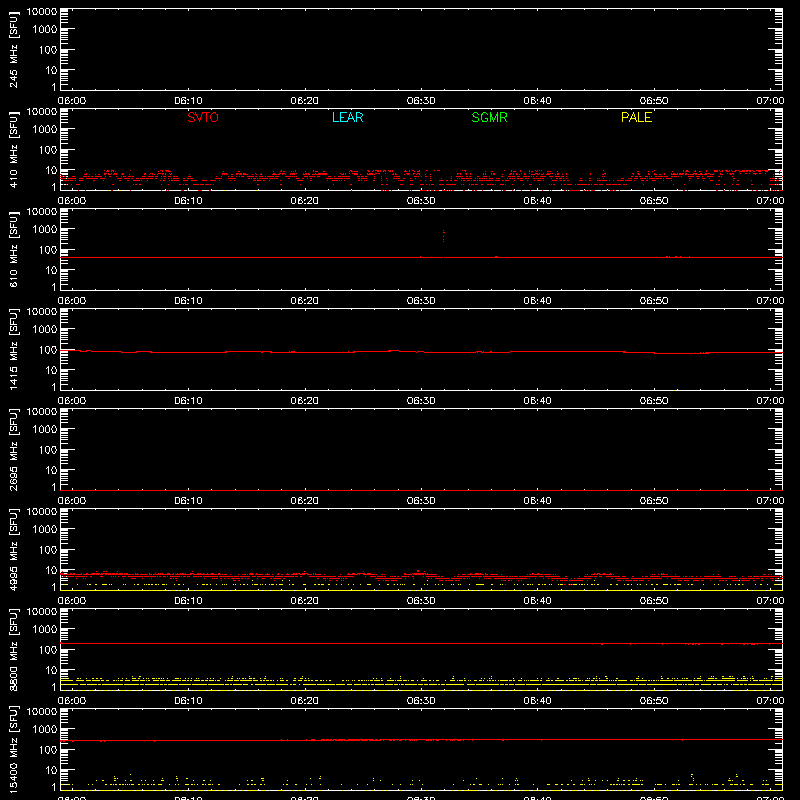Select the 1415 MHz [SFU] axis title
The image size is (800, 800).
(x=13, y=349)
